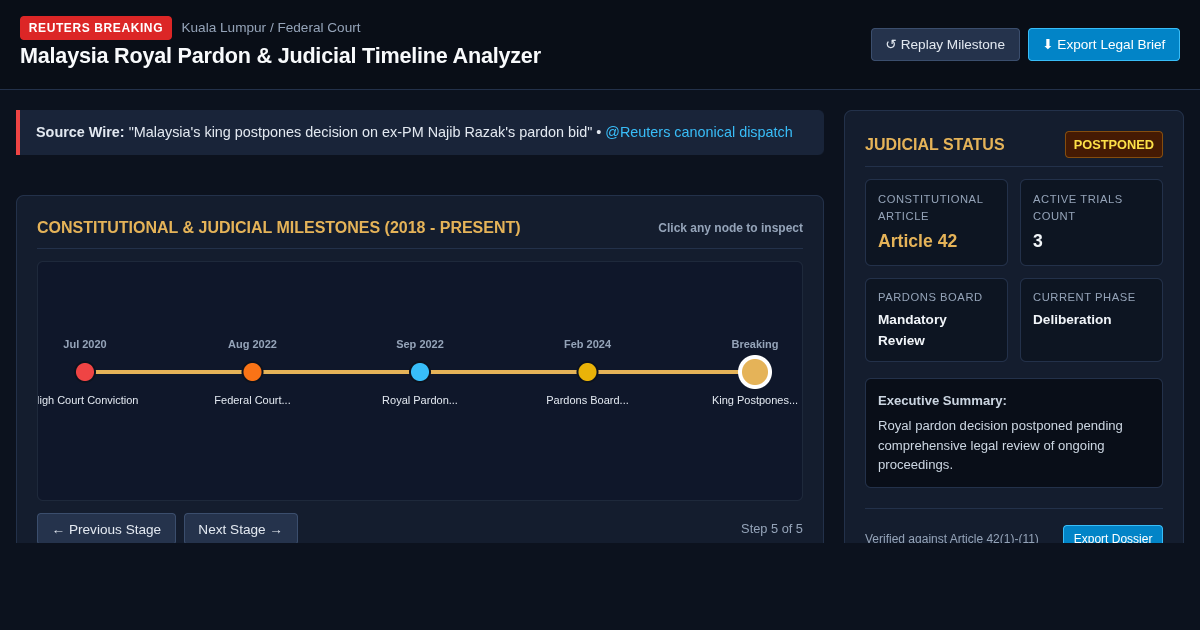Image resolution: width=1200 pixels, height=630 pixels.
Task: Open the @Reuters canonical dispatch link
Action: click(699, 132)
